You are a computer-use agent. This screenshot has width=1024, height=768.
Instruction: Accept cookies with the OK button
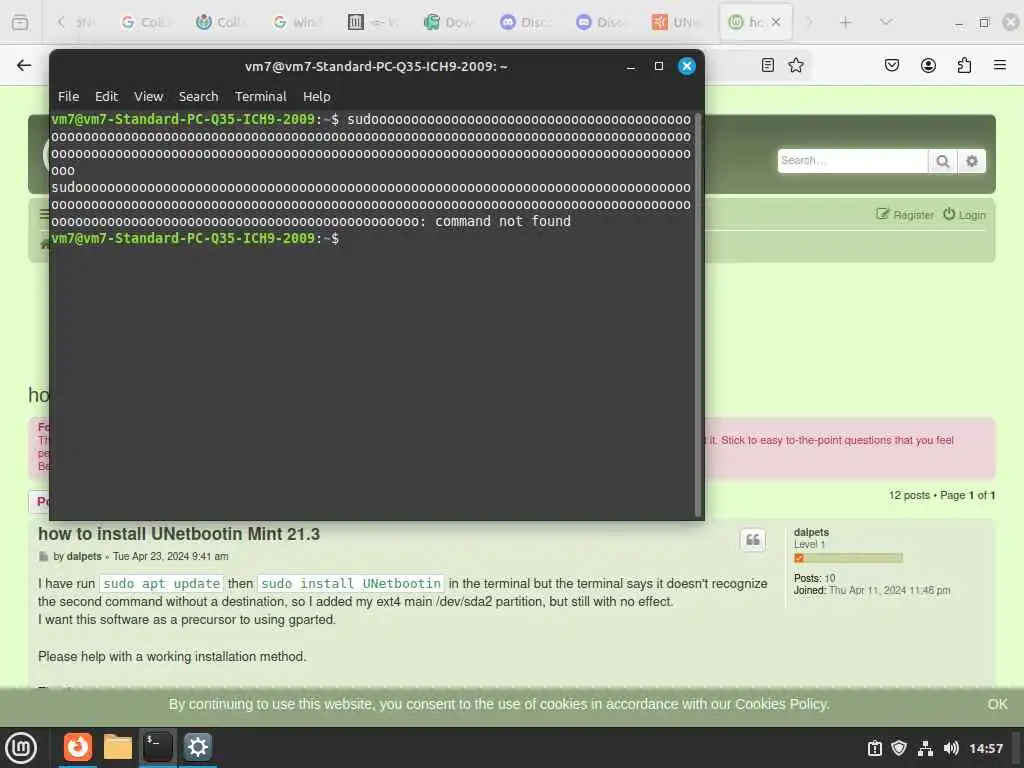coord(997,704)
